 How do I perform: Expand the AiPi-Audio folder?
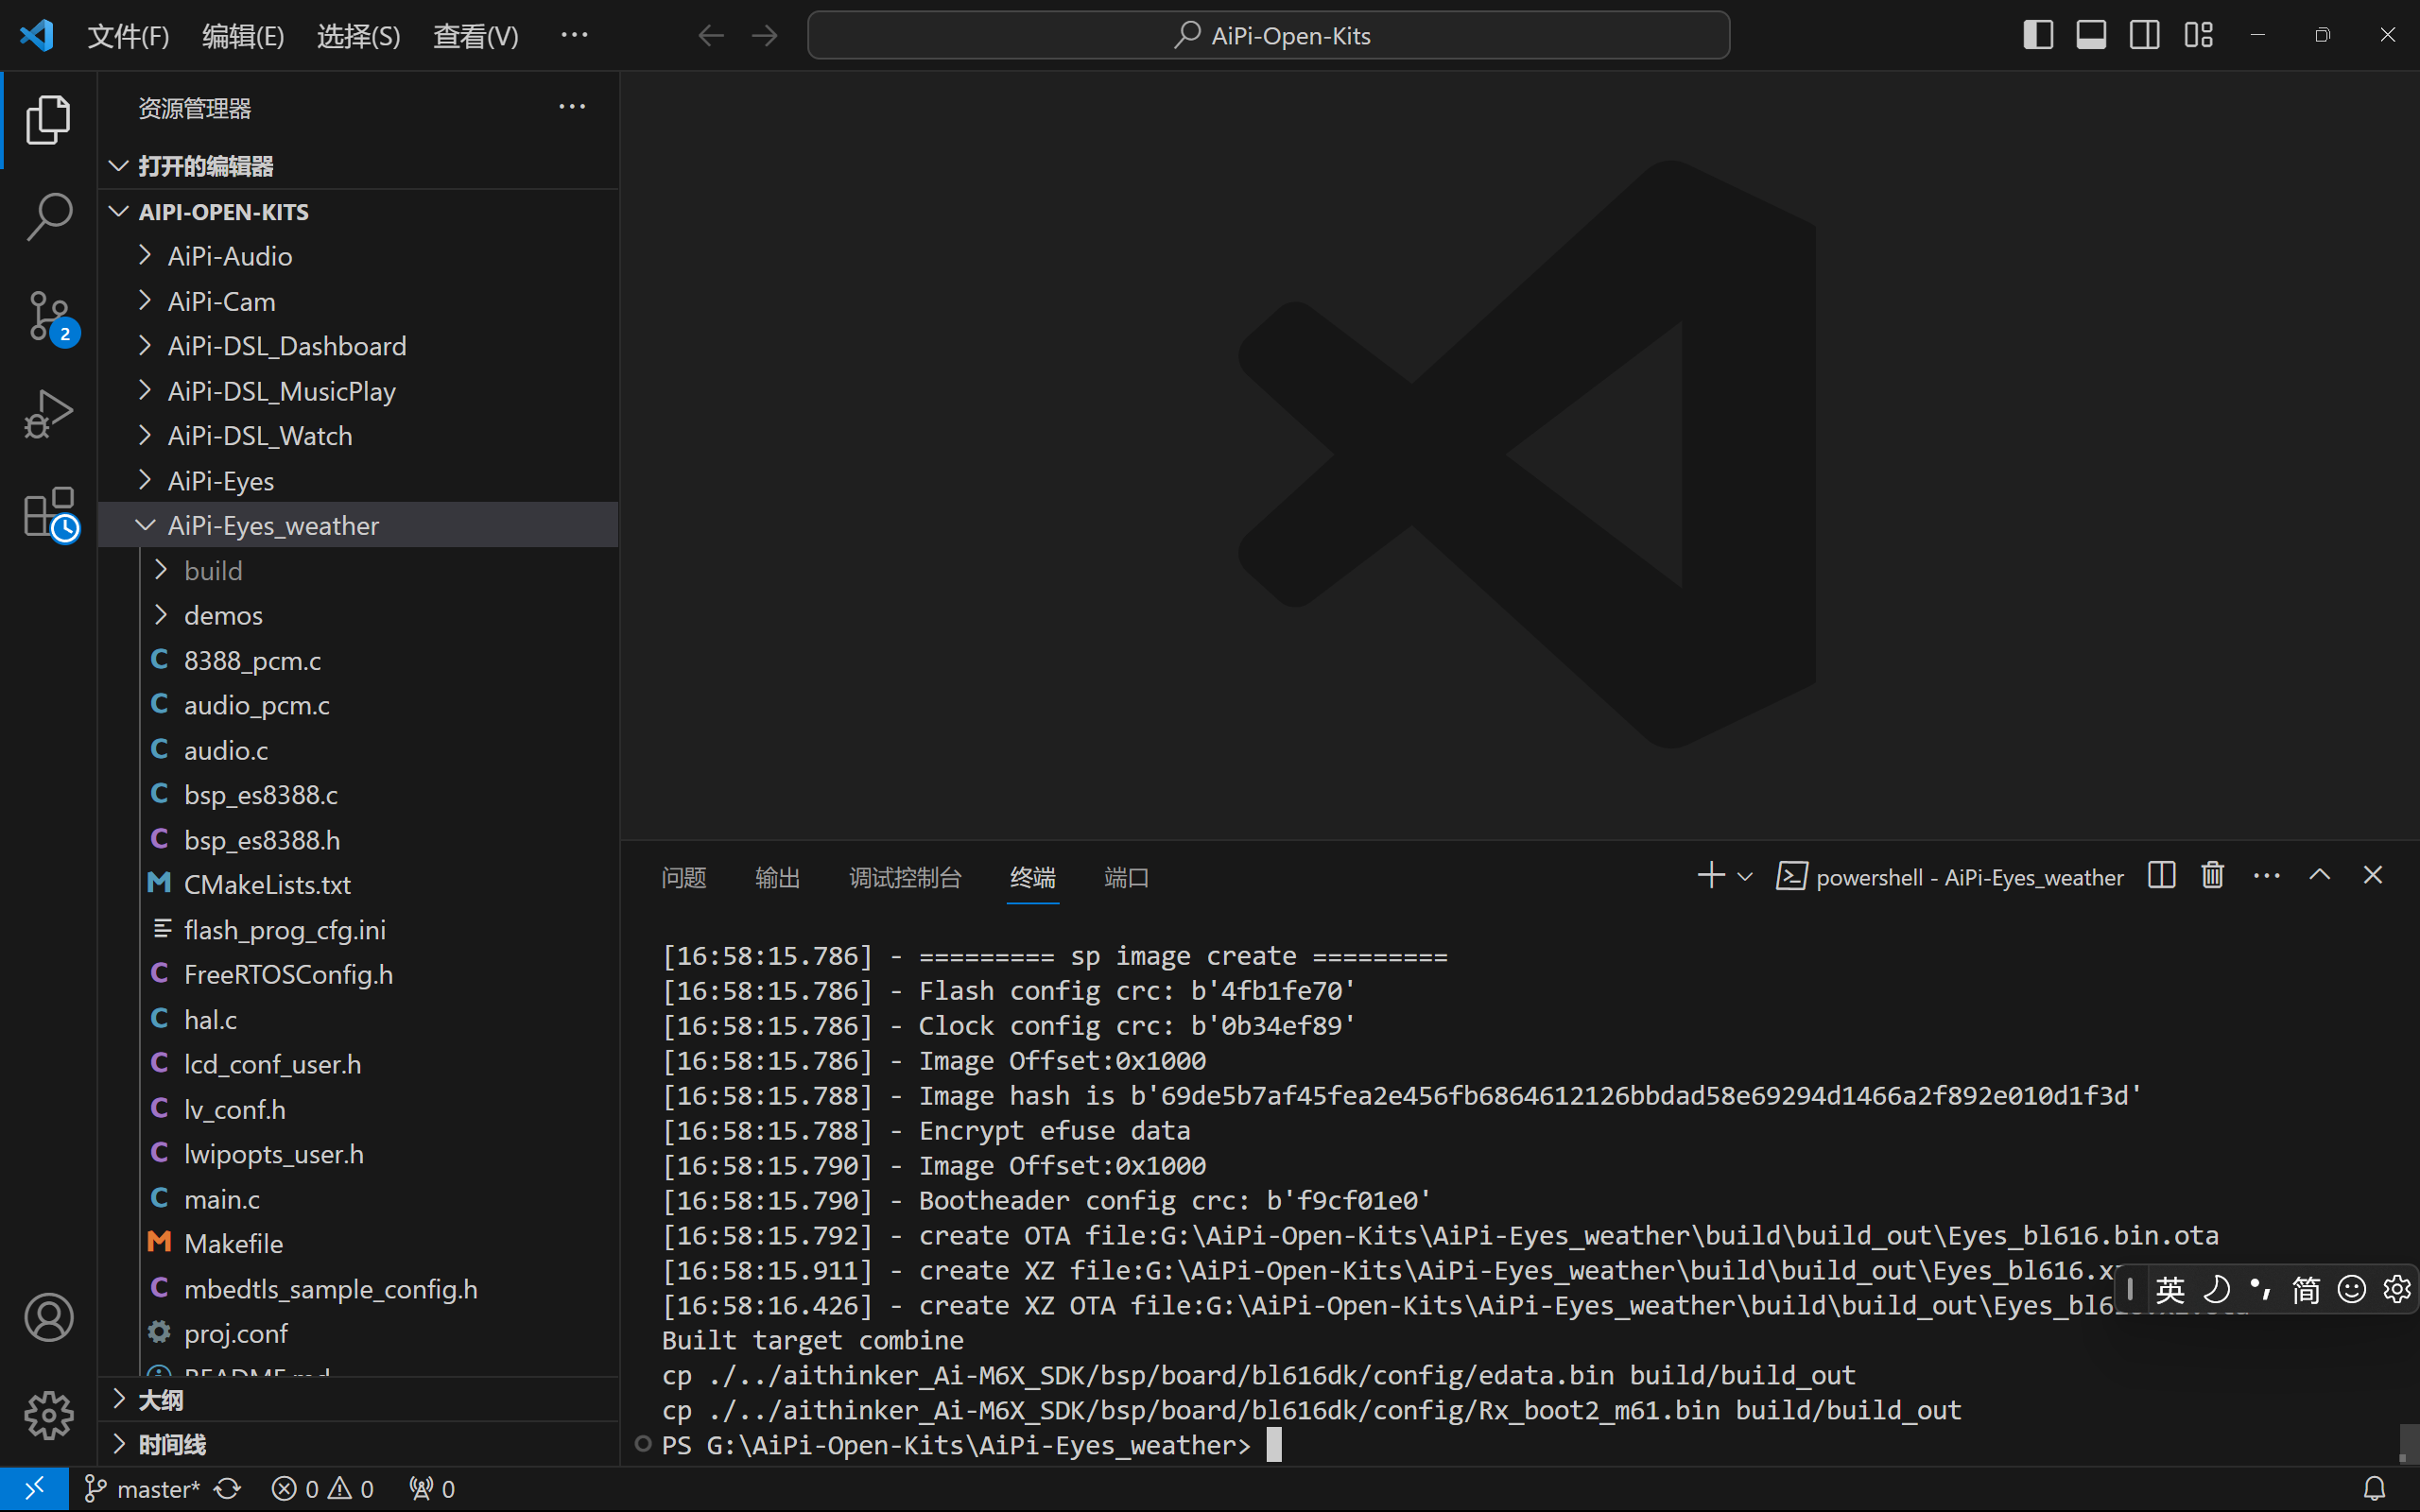358,256
